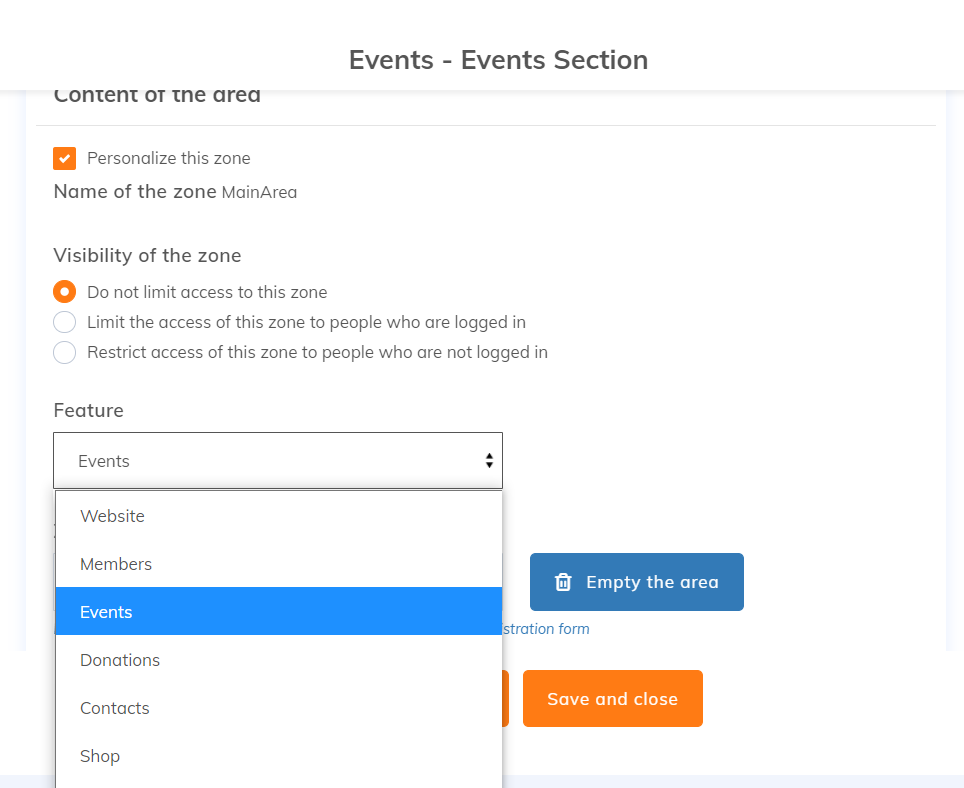
Task: Click the MainArea zone name text
Action: [x=259, y=192]
